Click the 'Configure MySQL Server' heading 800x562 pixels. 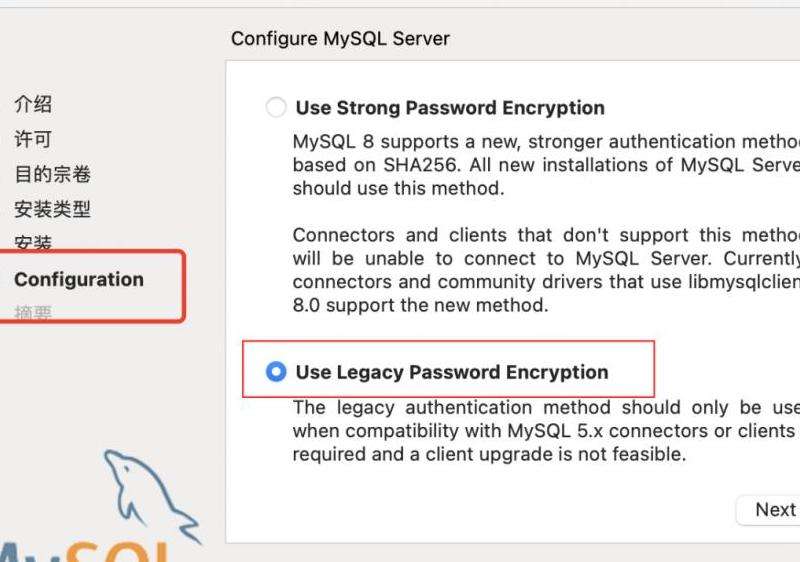coord(340,38)
